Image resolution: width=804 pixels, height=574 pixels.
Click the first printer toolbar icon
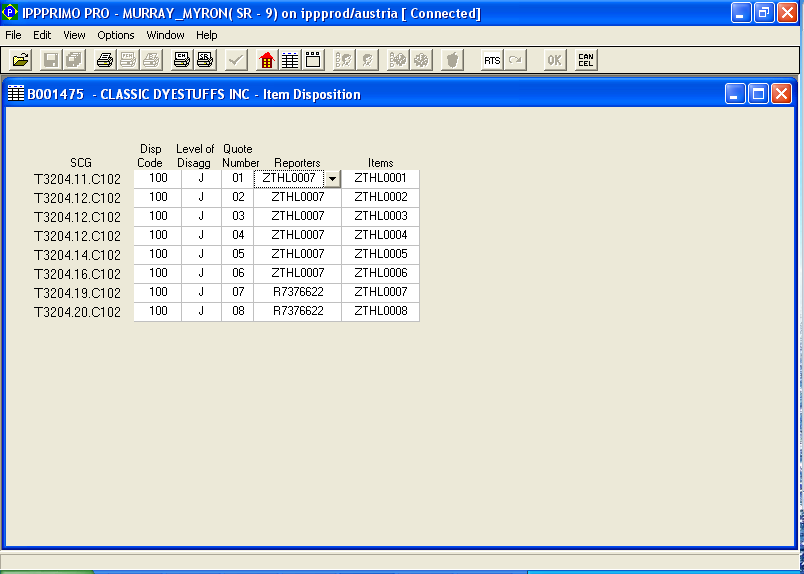point(105,61)
